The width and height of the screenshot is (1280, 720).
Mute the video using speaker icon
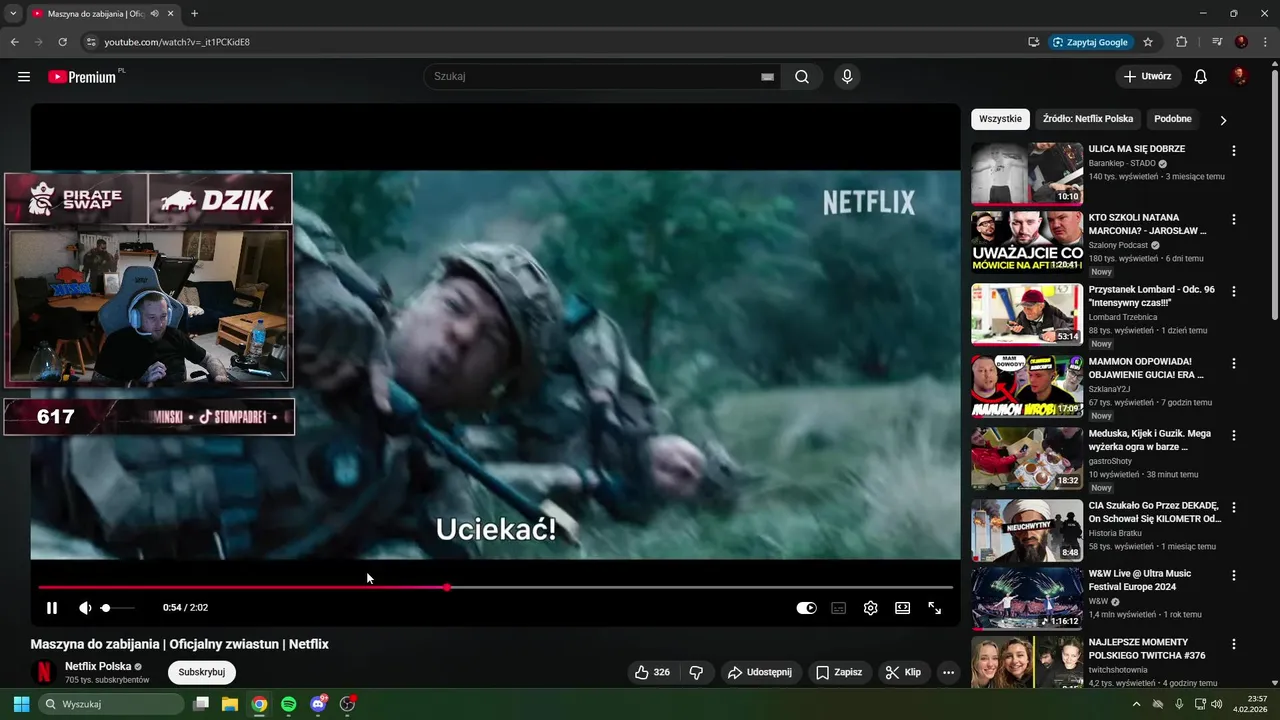[x=85, y=608]
